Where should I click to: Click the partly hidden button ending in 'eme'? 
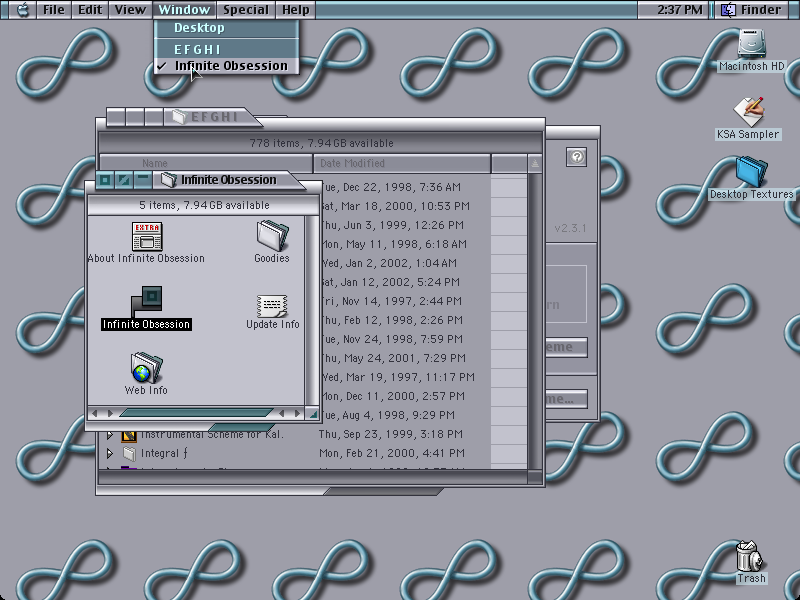(x=566, y=347)
